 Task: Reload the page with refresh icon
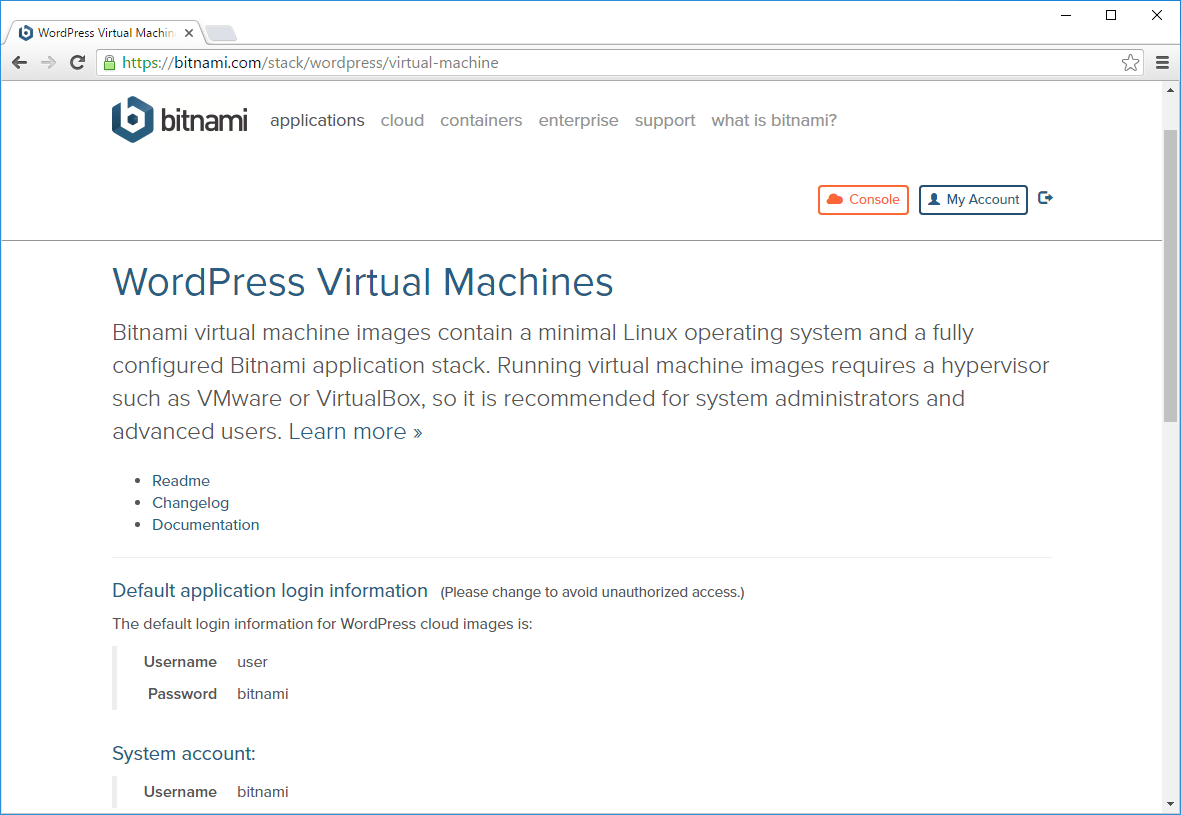coord(77,63)
